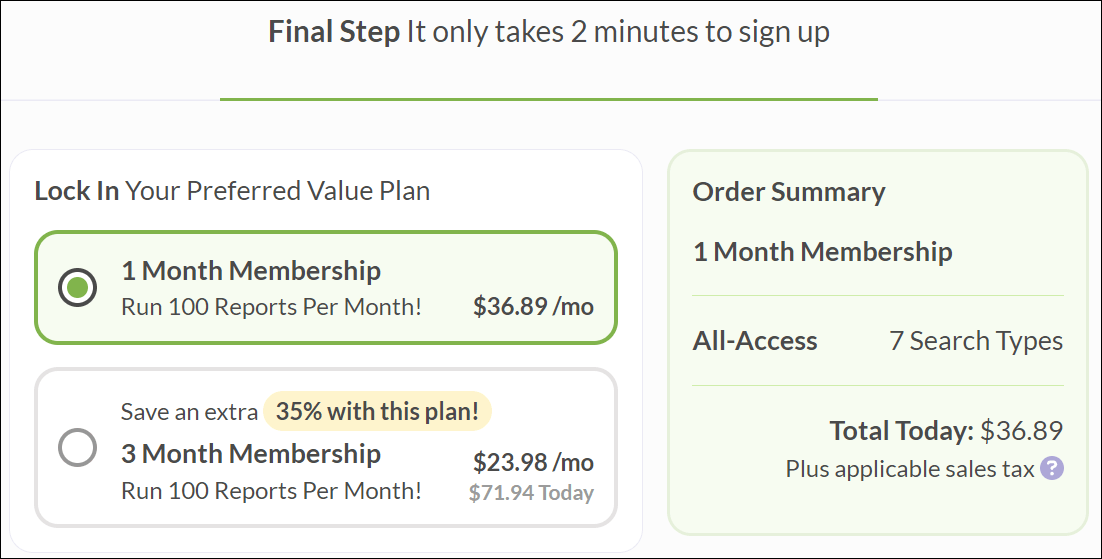Click the $36.89 /mo plan price
Image resolution: width=1102 pixels, height=559 pixels.
533,306
